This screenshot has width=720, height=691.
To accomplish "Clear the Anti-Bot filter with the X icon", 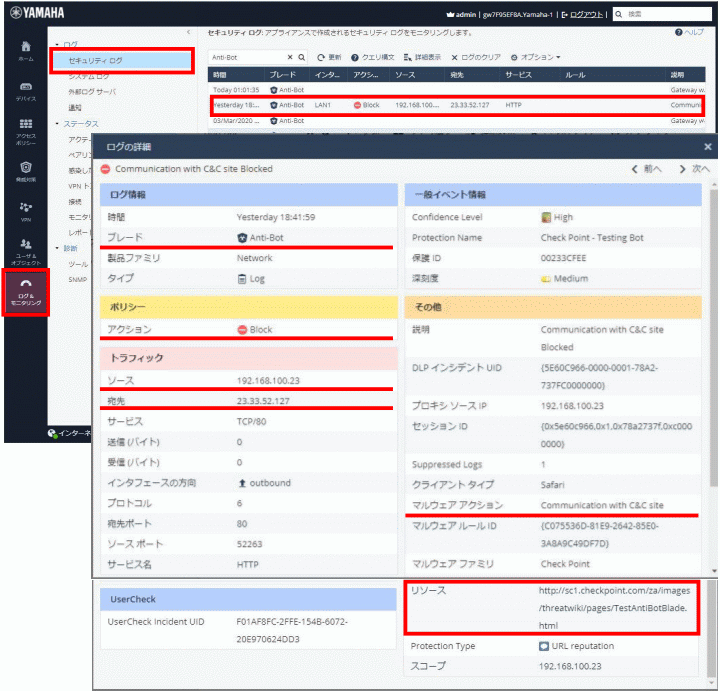I will pyautogui.click(x=291, y=57).
